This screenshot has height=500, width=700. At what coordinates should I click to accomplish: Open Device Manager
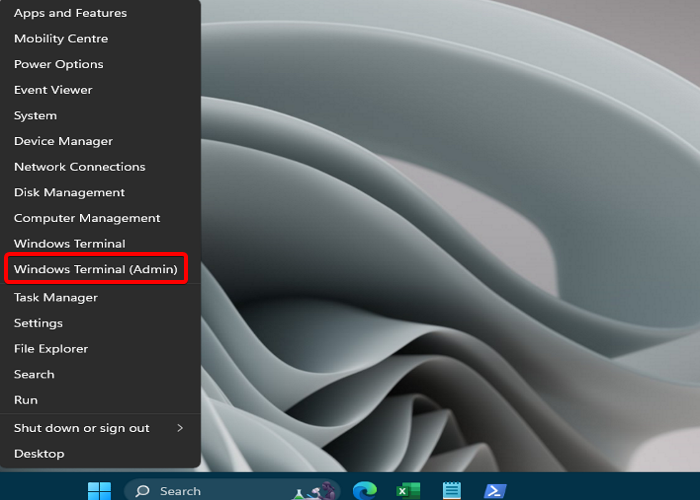[x=100, y=141]
